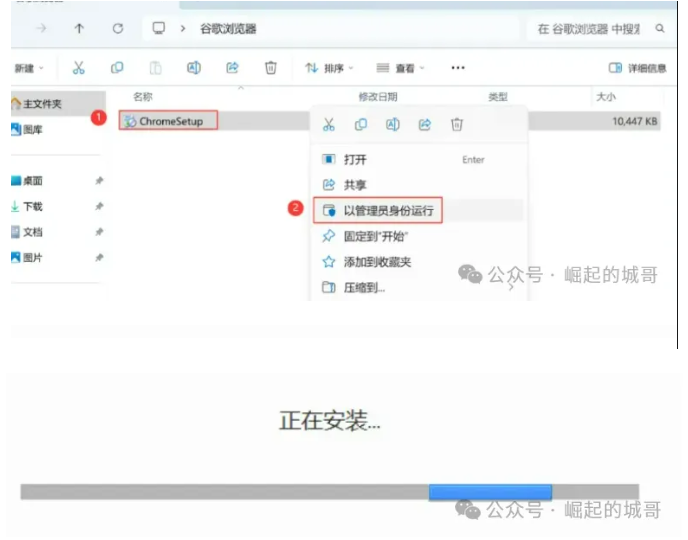Sort by the 类型 column header
Screen dimensions: 688x540
coord(498,97)
